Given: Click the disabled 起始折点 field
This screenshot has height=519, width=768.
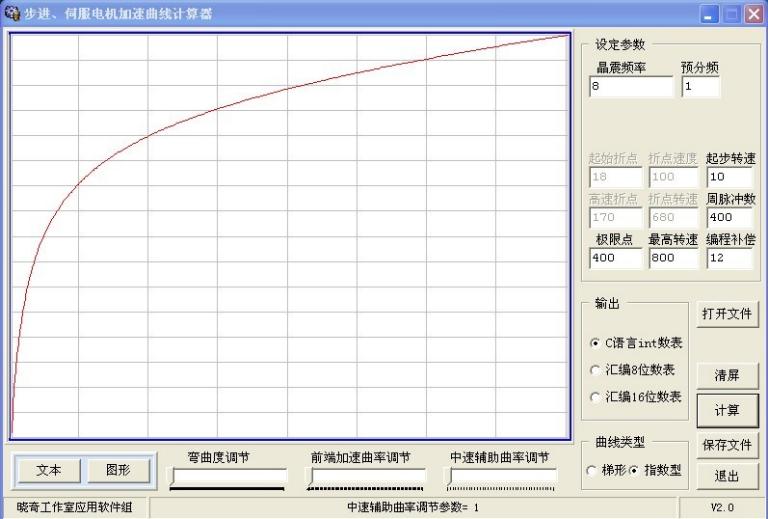Looking at the screenshot, I should 616,177.
